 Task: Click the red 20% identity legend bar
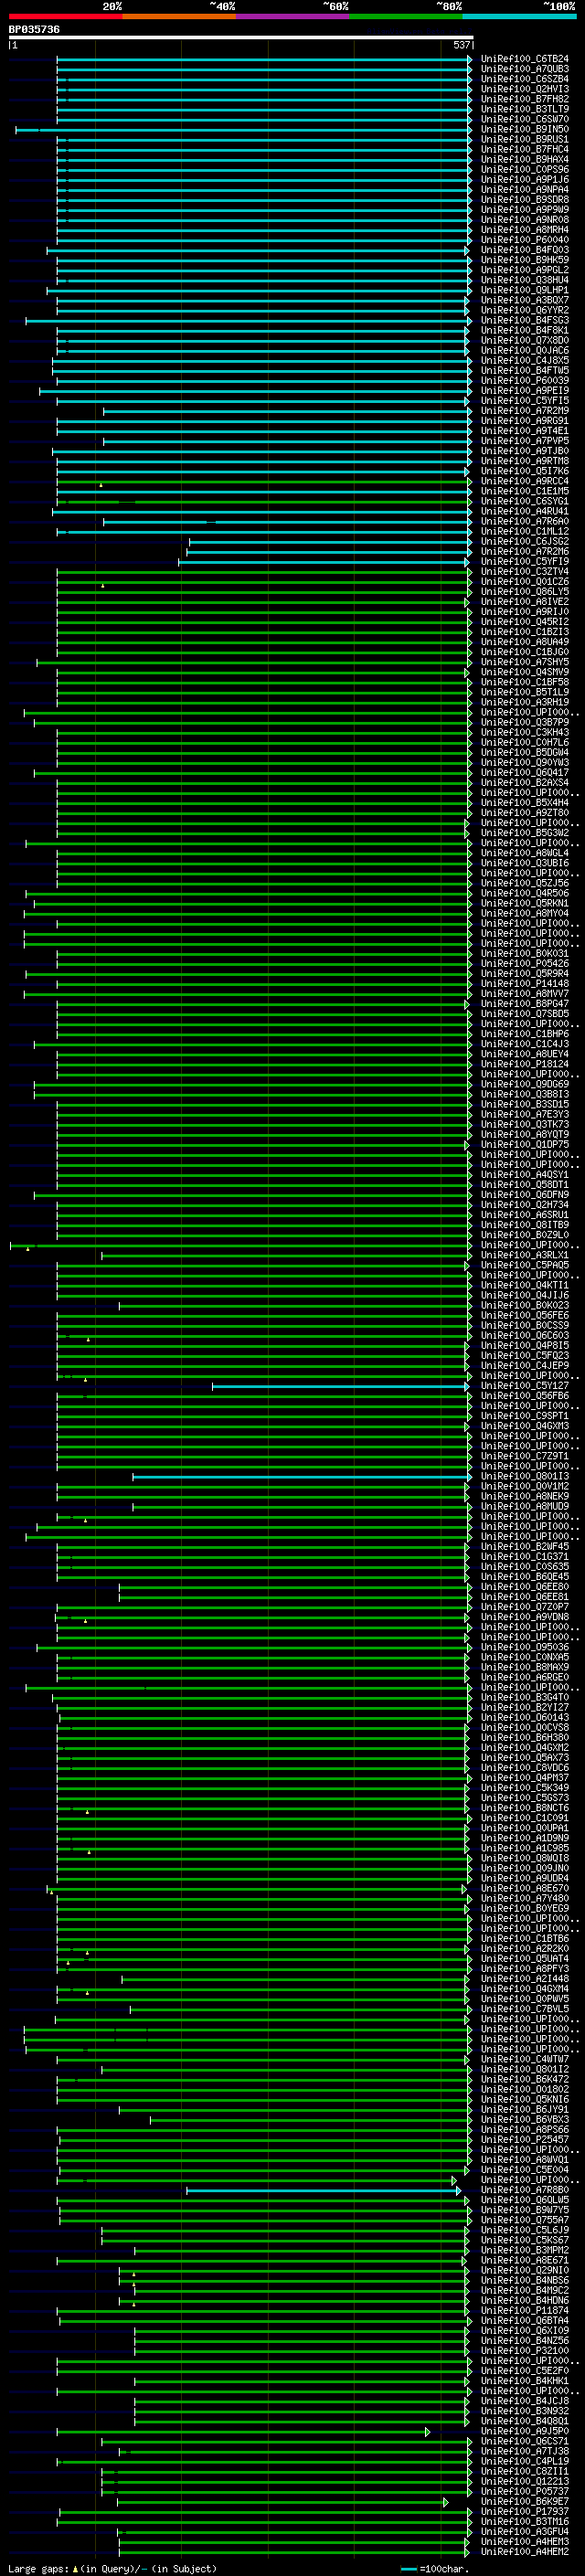coord(65,16)
